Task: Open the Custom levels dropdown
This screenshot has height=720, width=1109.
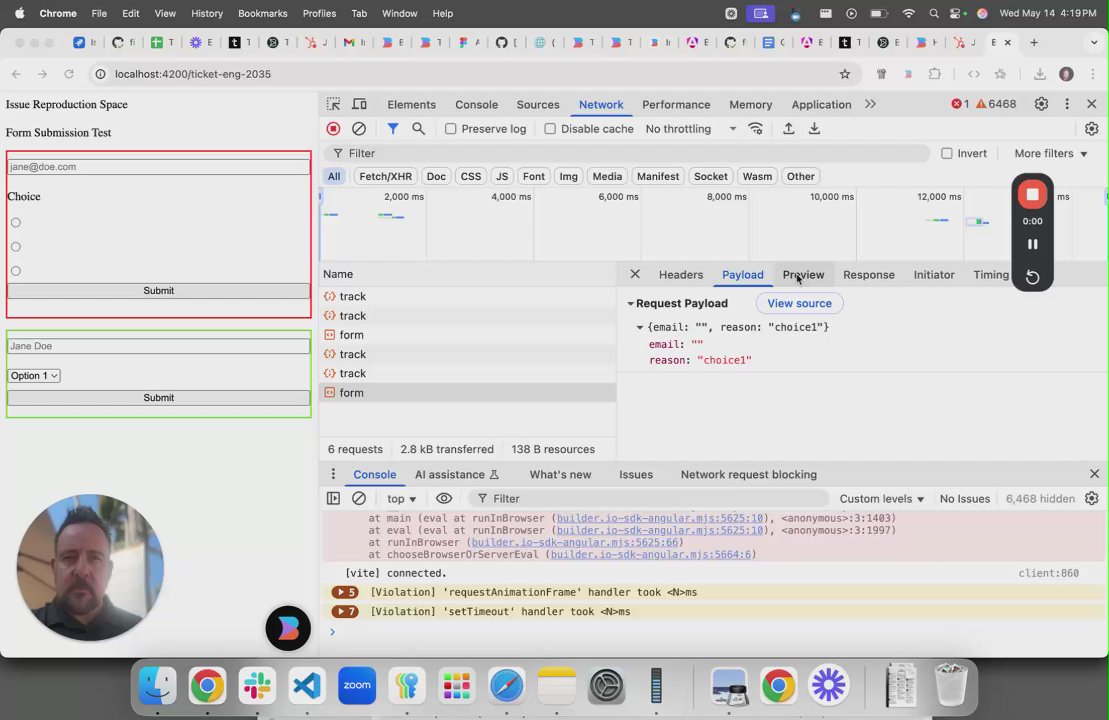Action: tap(882, 499)
